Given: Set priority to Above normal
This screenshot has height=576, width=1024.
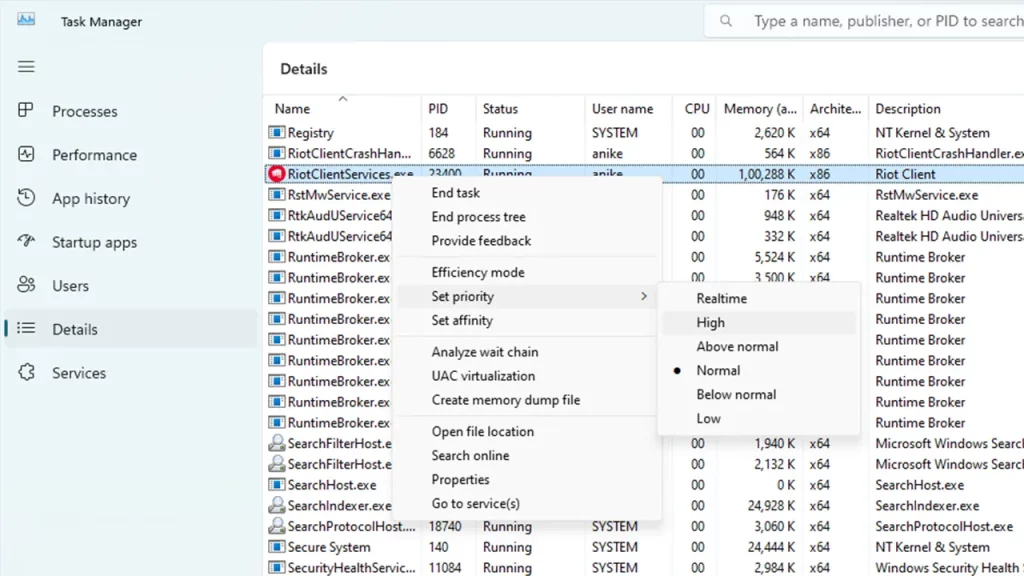Looking at the screenshot, I should (759, 347).
